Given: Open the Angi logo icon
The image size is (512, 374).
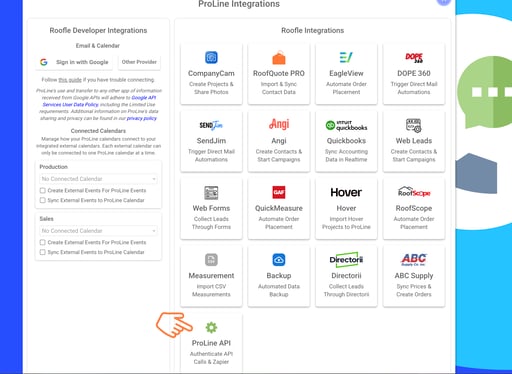Looking at the screenshot, I should 279,124.
